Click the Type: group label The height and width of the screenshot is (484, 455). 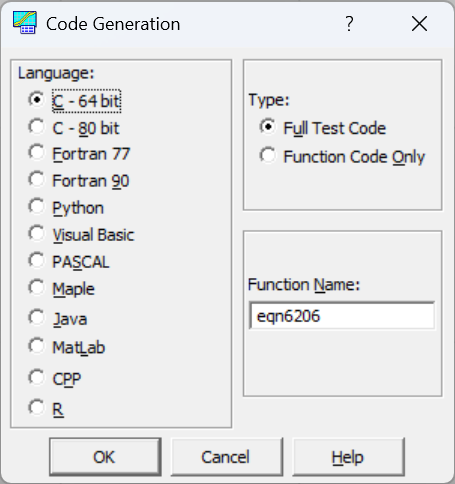click(x=269, y=100)
